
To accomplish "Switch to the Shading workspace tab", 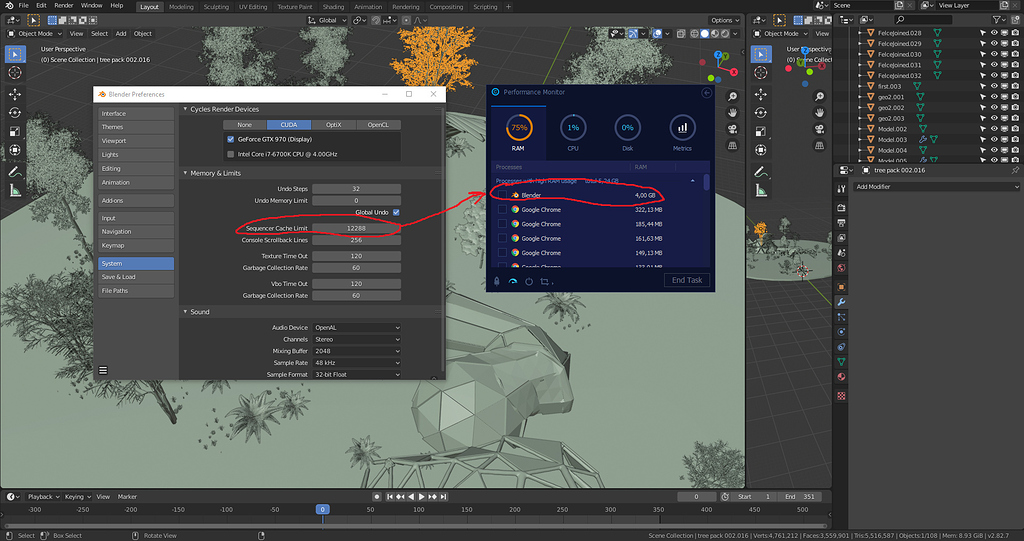I will pyautogui.click(x=333, y=7).
